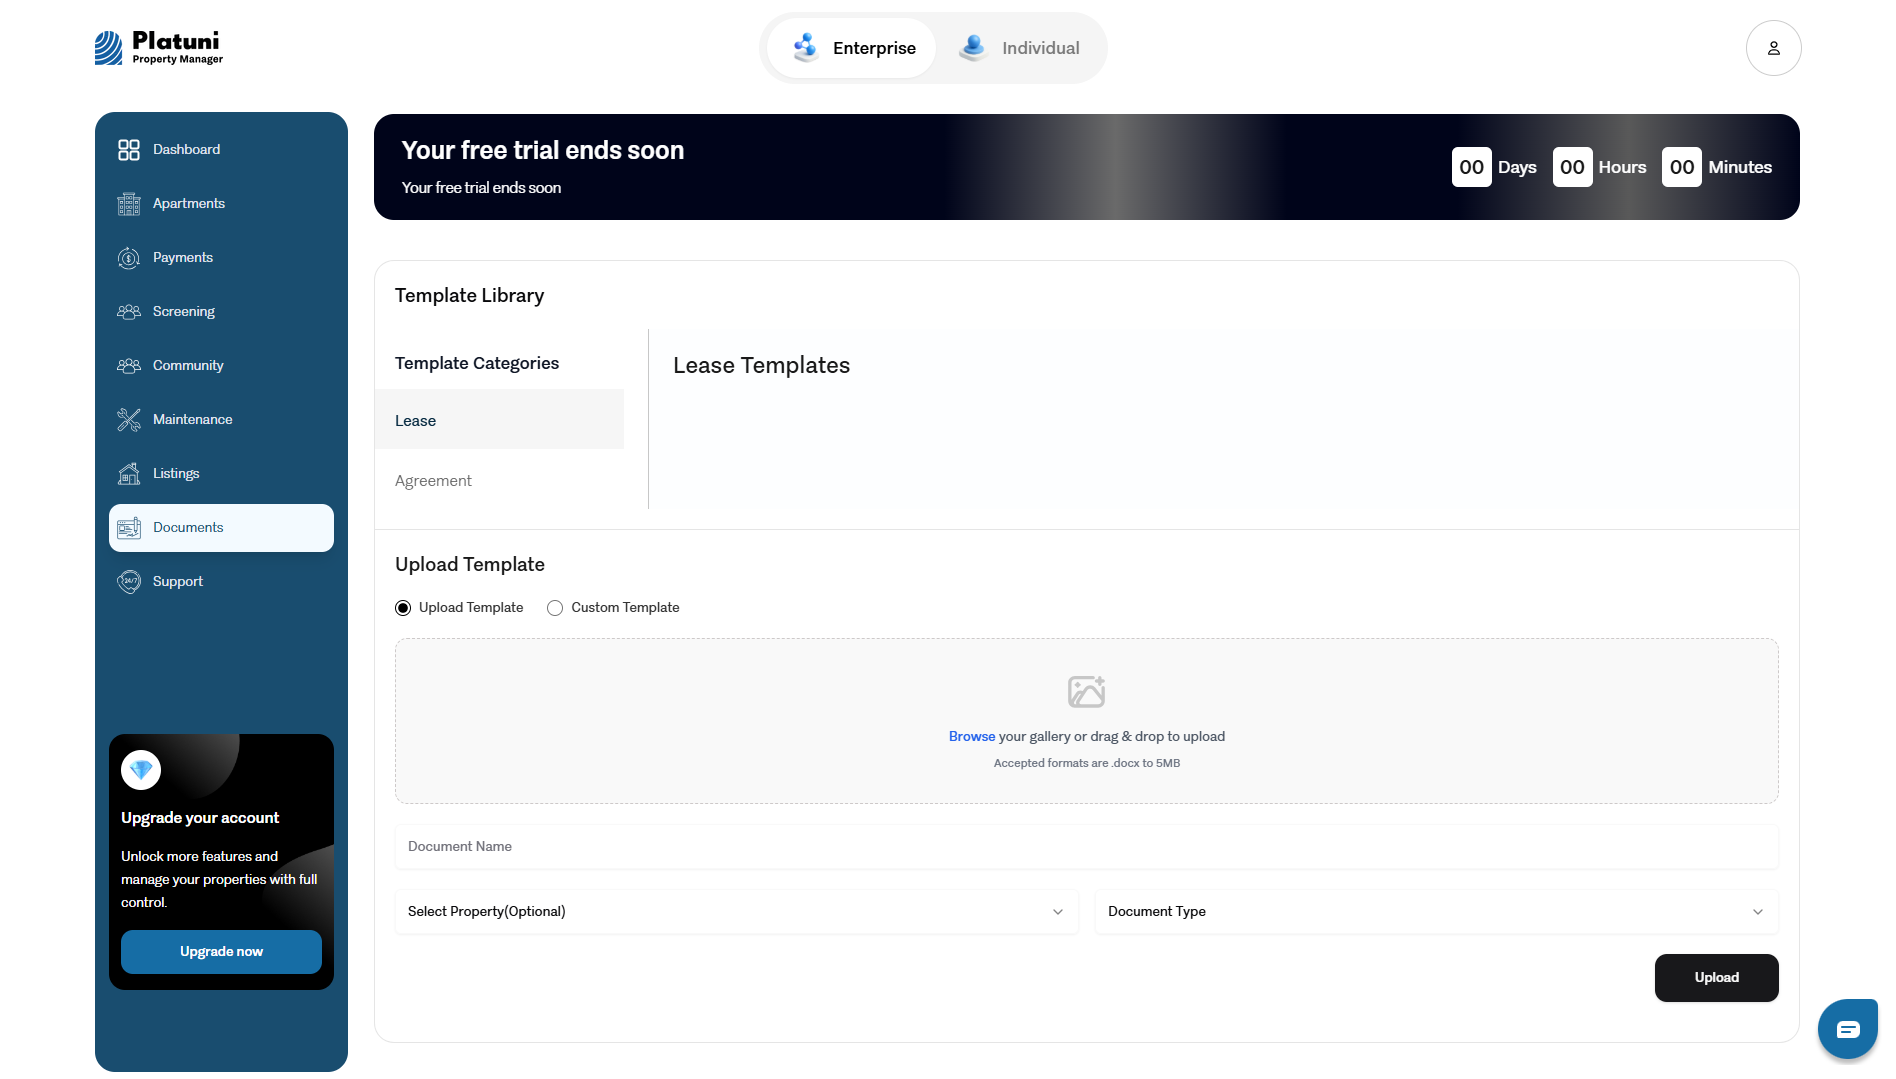
Task: Open the Select Property(Optional) dropdown
Action: [737, 912]
